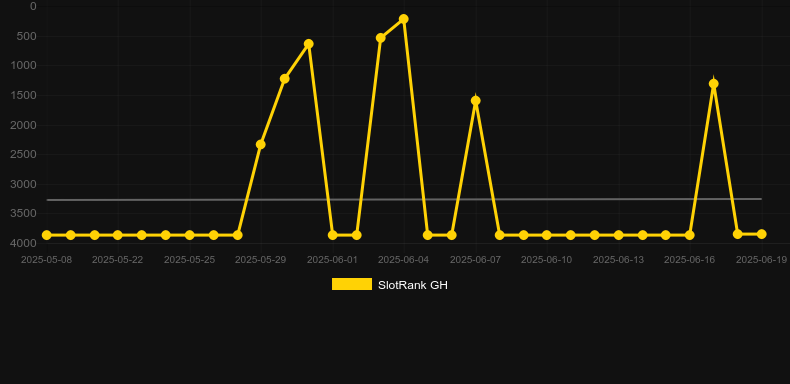Select the spike data point at 2025-06-07
This screenshot has height=384, width=790.
(476, 101)
